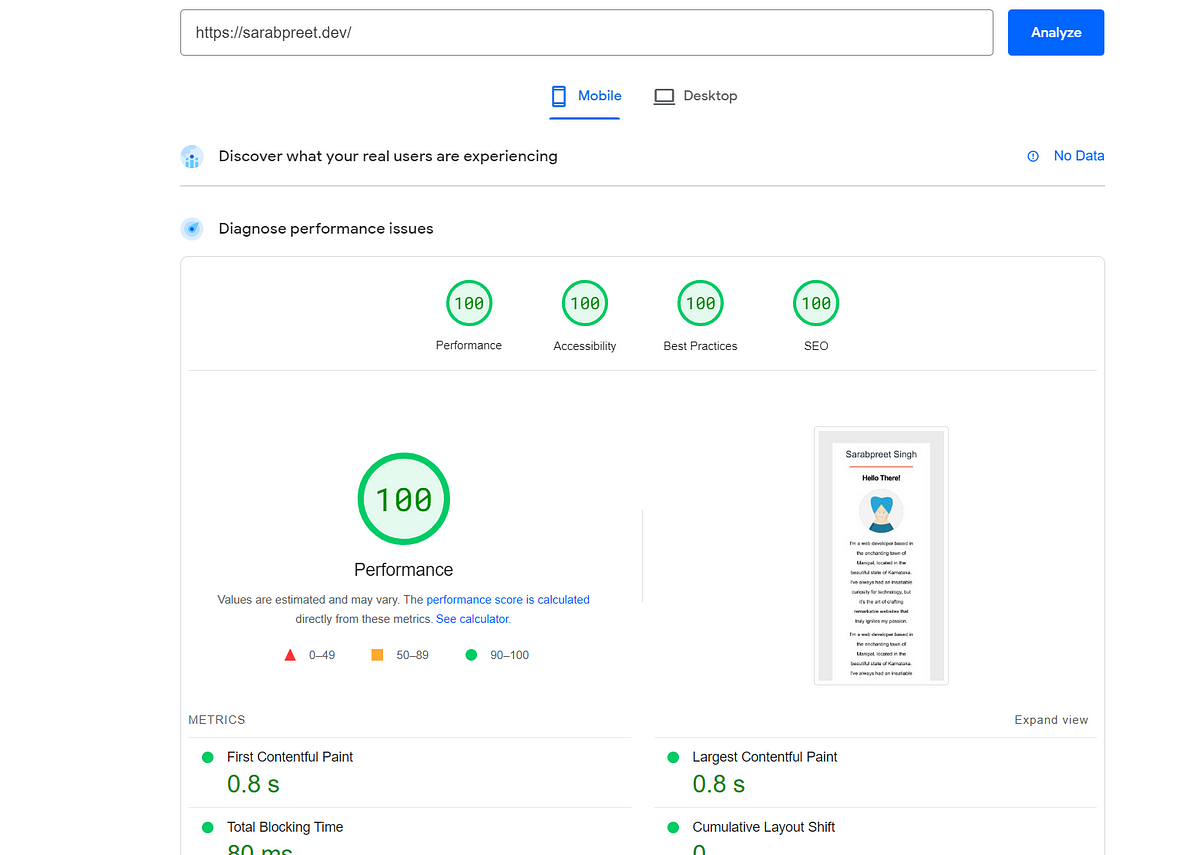1200x855 pixels.
Task: Click the First Contentful Paint 0.8 s value
Action: coord(253,784)
